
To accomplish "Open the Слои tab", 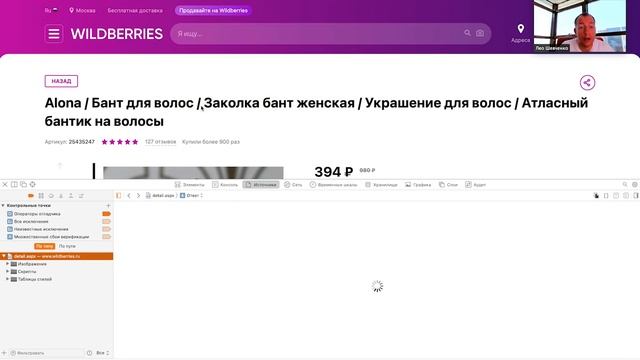I will (x=448, y=184).
